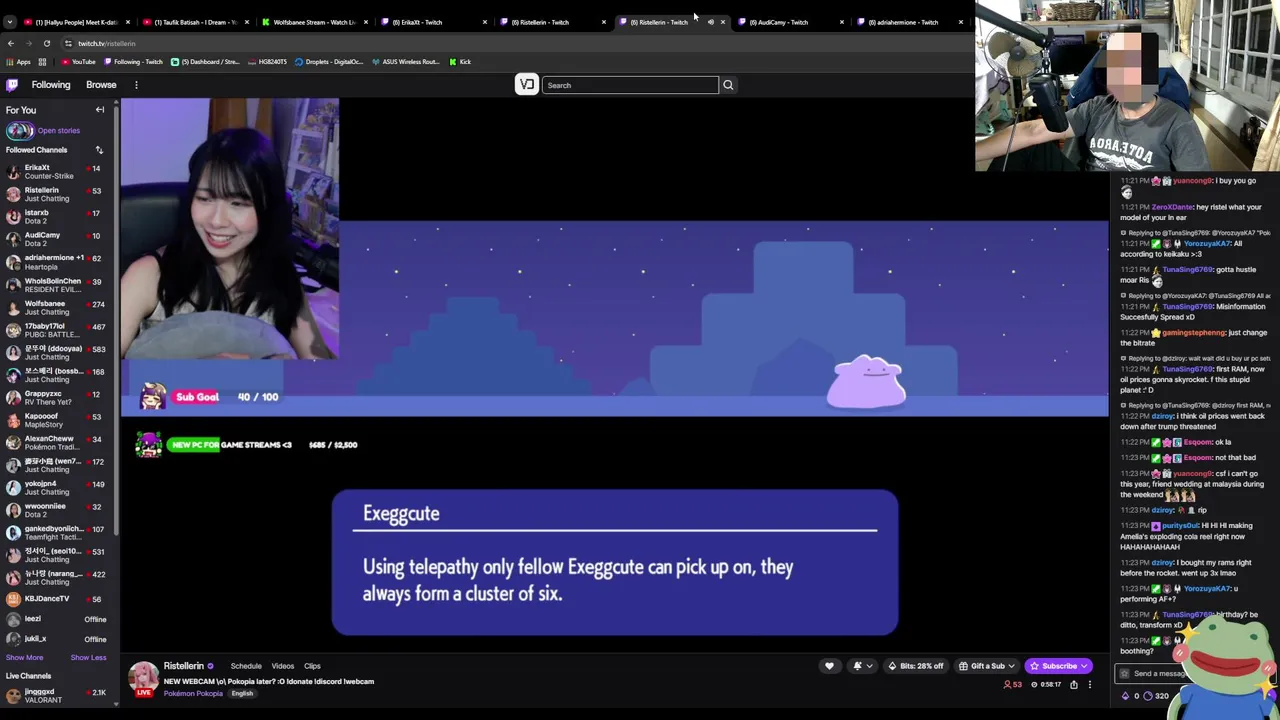Image resolution: width=1280 pixels, height=720 pixels.
Task: Click the share icon under the stream
Action: tap(1074, 685)
